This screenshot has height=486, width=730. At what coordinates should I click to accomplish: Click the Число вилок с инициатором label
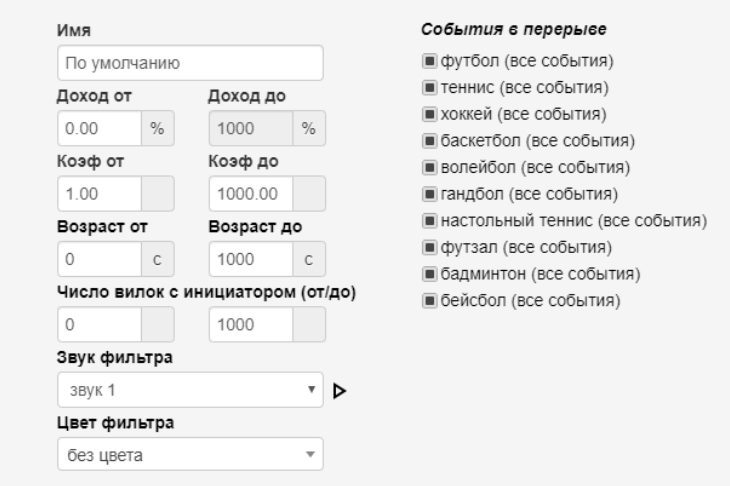(x=206, y=292)
